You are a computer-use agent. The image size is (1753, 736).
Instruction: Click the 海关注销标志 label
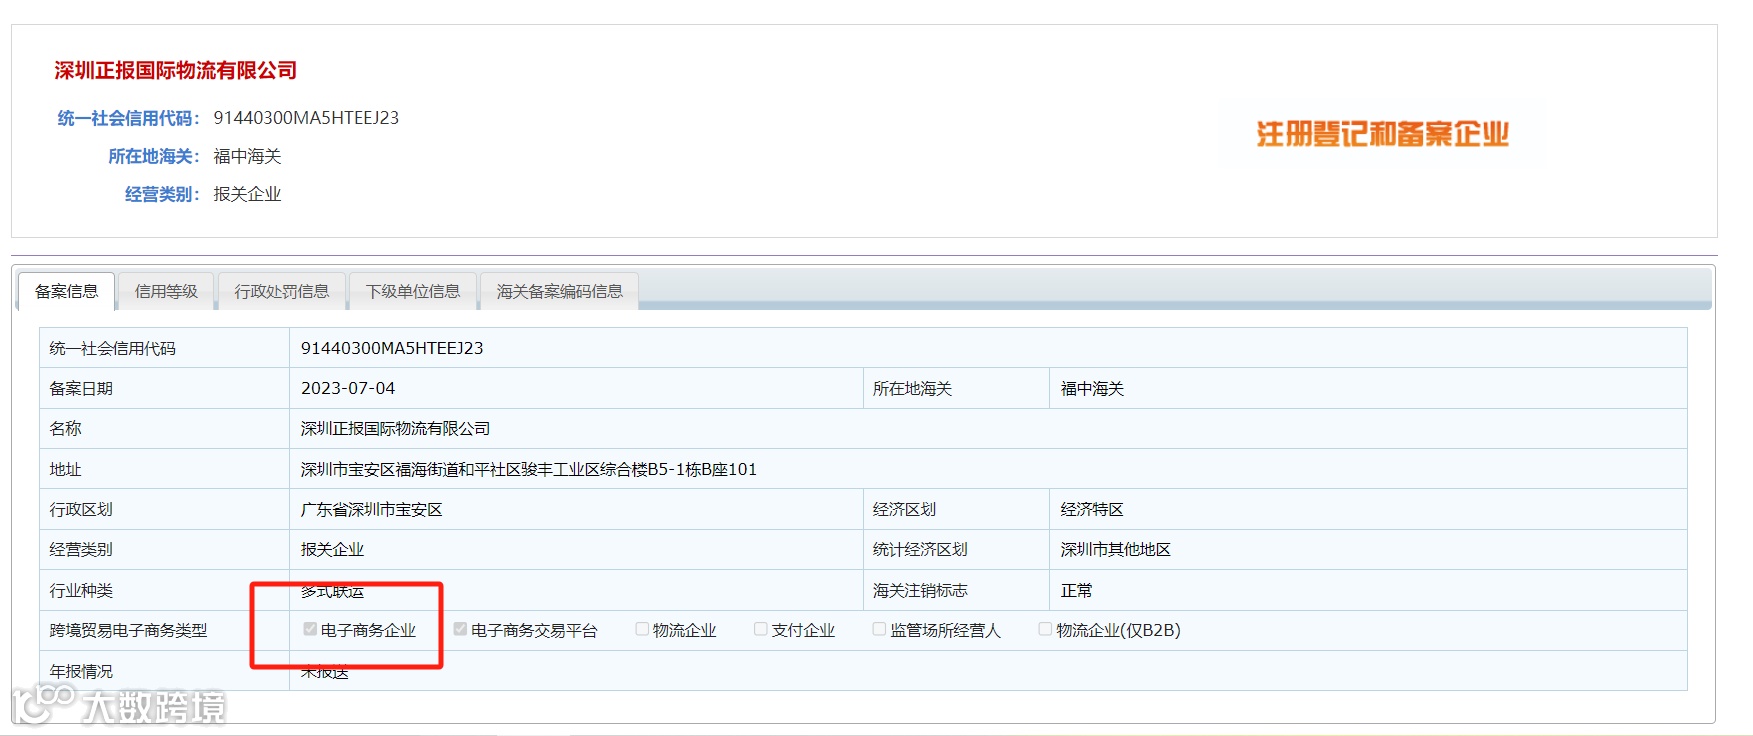pos(920,591)
